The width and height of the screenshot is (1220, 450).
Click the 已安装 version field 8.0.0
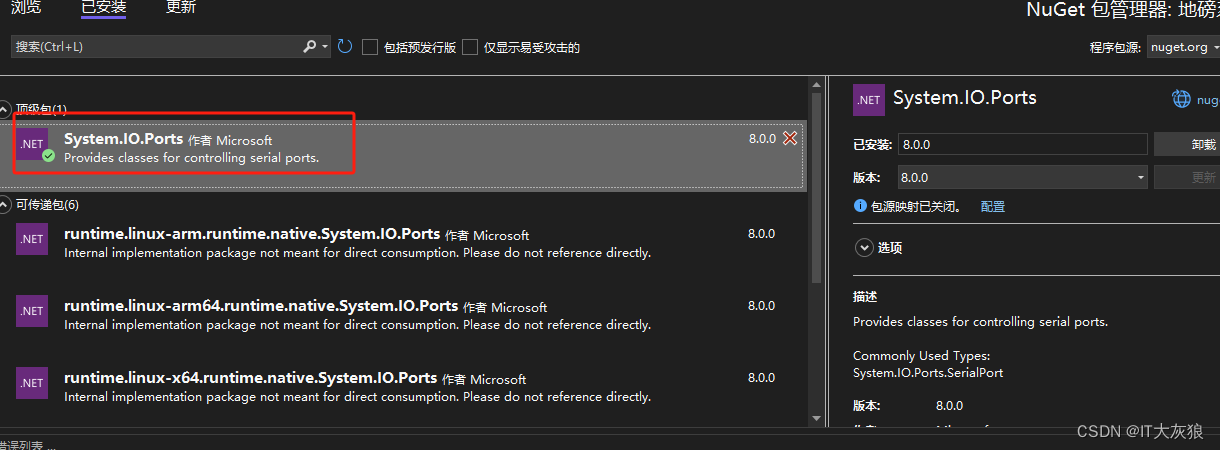1022,144
